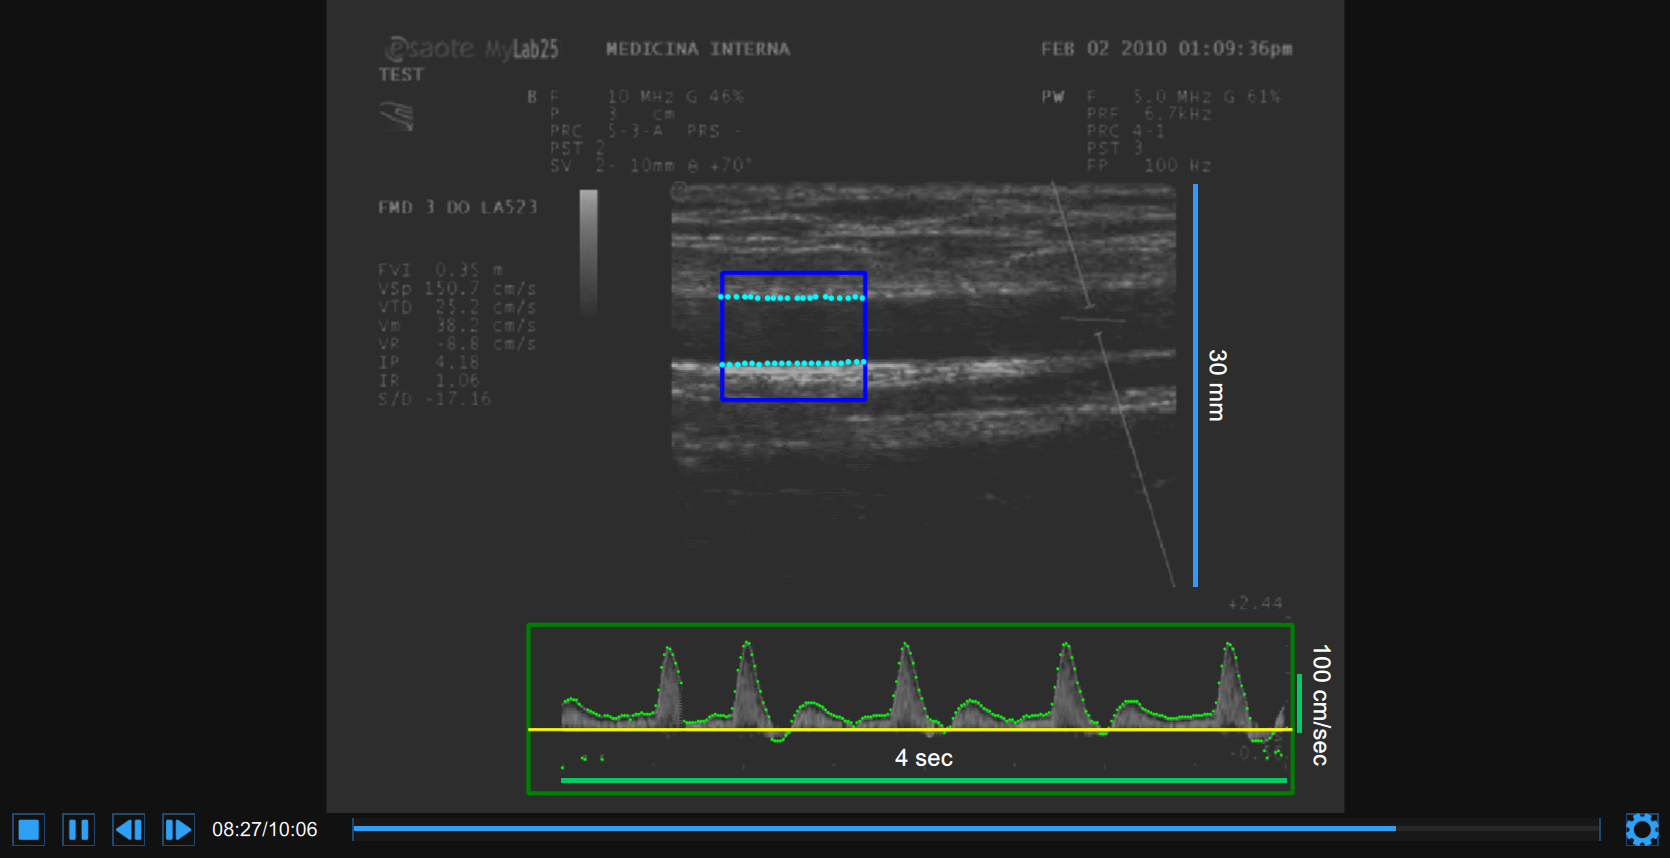The height and width of the screenshot is (858, 1670).
Task: Pause the video playback
Action: 78,829
